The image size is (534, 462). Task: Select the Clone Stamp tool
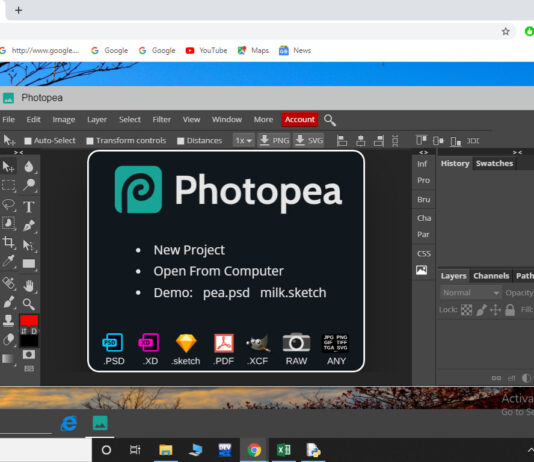coord(8,320)
